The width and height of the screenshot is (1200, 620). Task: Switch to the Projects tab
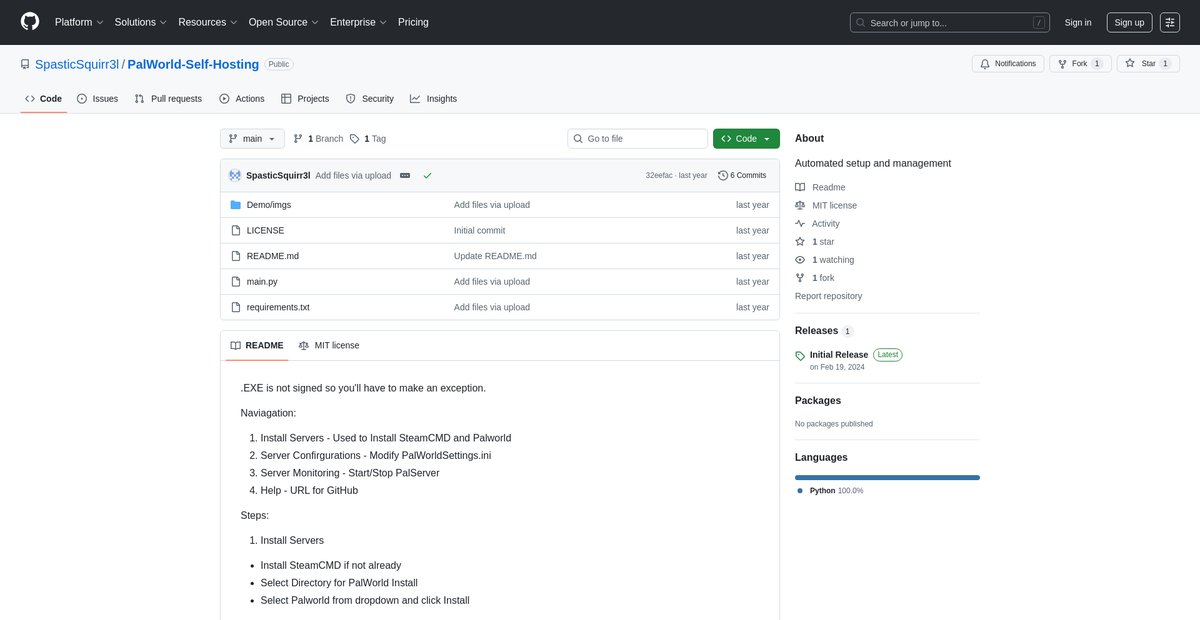[x=305, y=99]
